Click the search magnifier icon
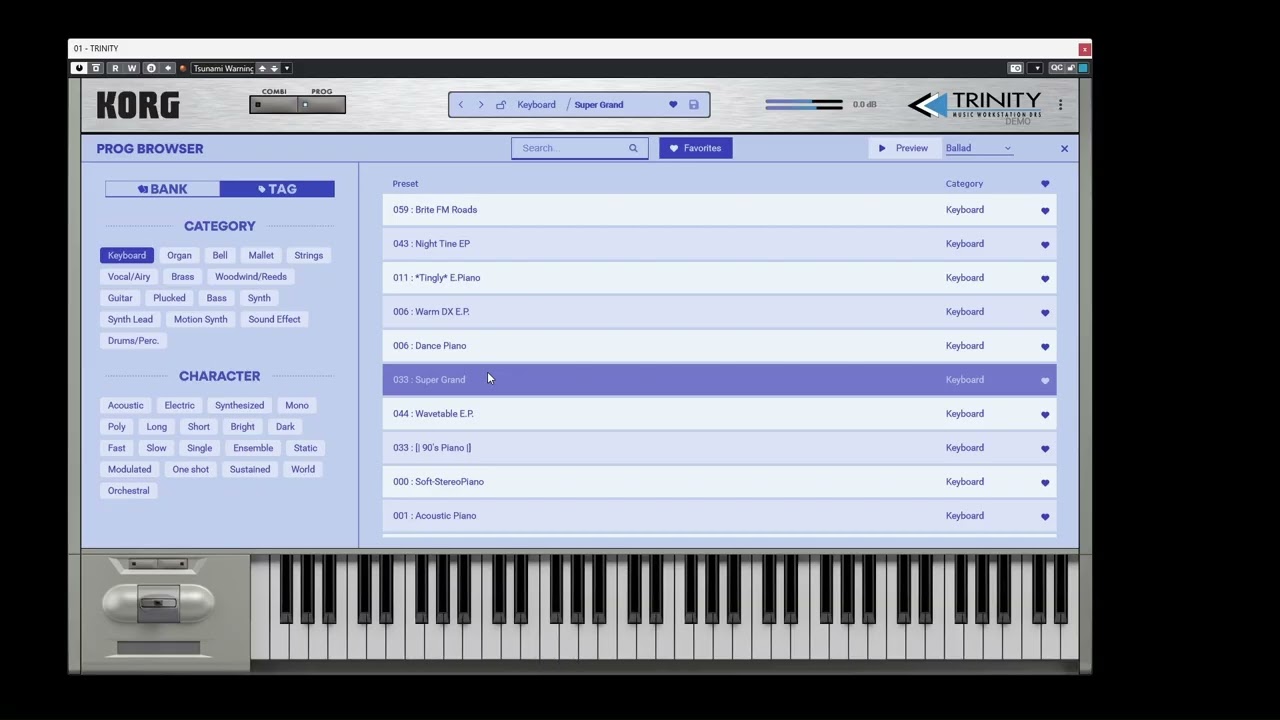The image size is (1280, 720). pos(633,148)
